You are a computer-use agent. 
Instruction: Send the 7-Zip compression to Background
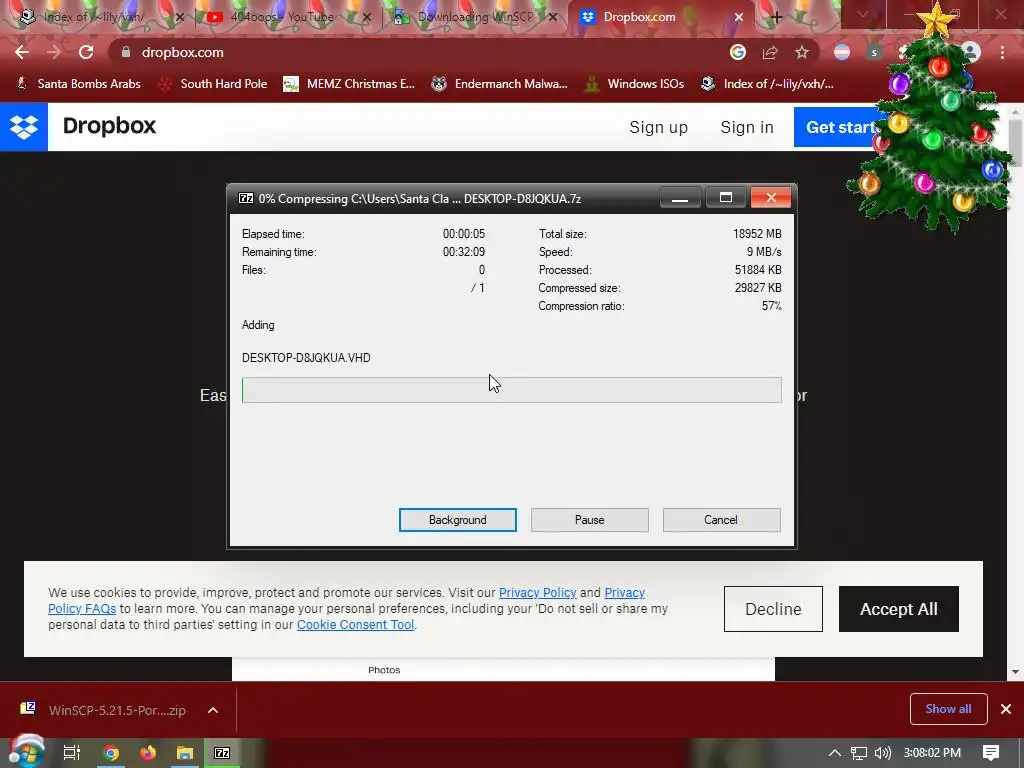tap(457, 520)
